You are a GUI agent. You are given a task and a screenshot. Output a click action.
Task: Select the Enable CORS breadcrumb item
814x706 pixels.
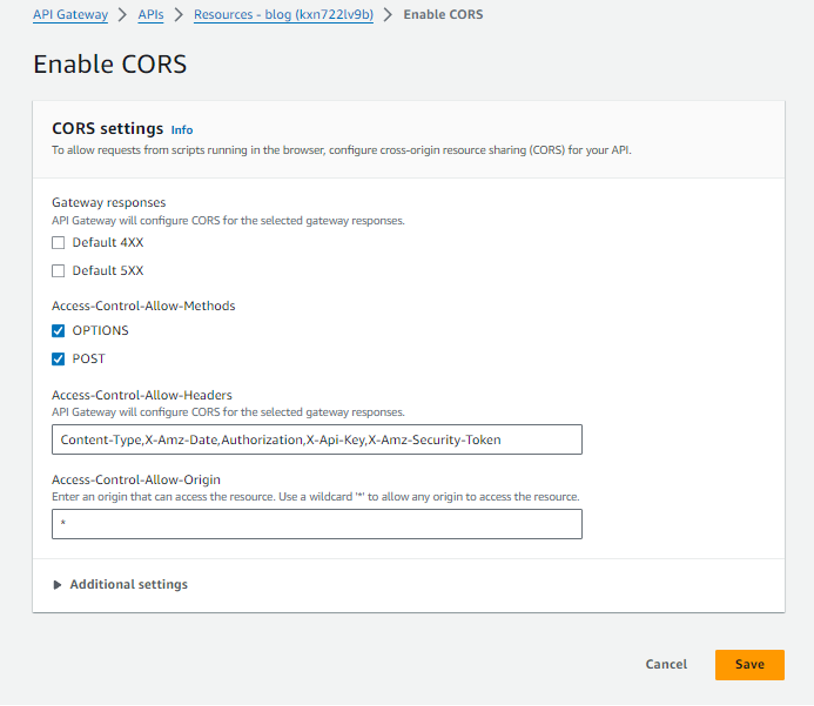[443, 15]
